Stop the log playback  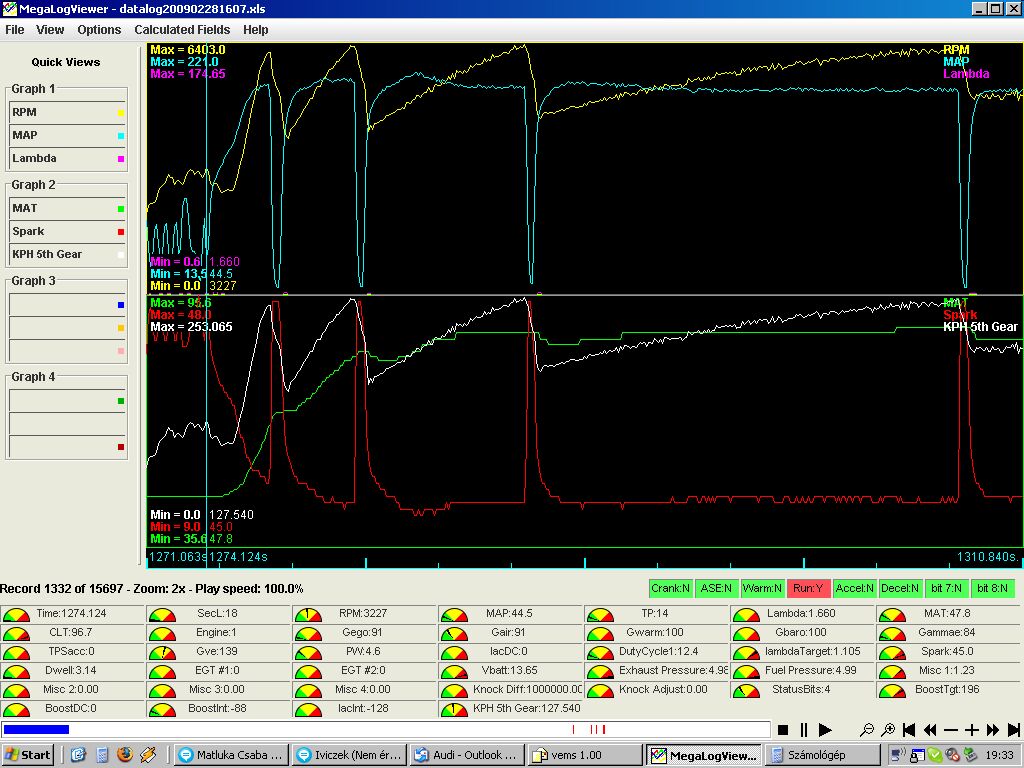(x=784, y=731)
